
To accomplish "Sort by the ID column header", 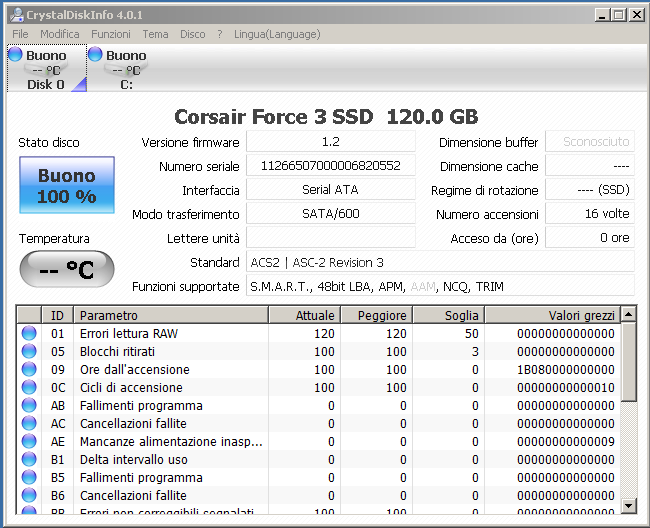I will click(x=58, y=315).
